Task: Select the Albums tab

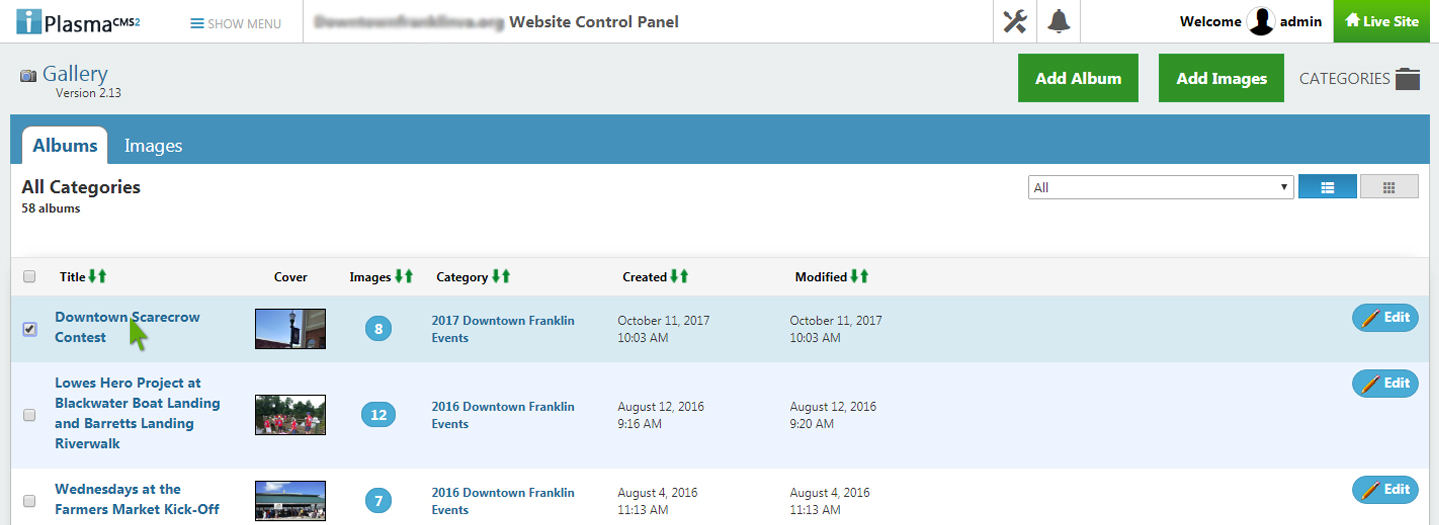Action: [65, 145]
